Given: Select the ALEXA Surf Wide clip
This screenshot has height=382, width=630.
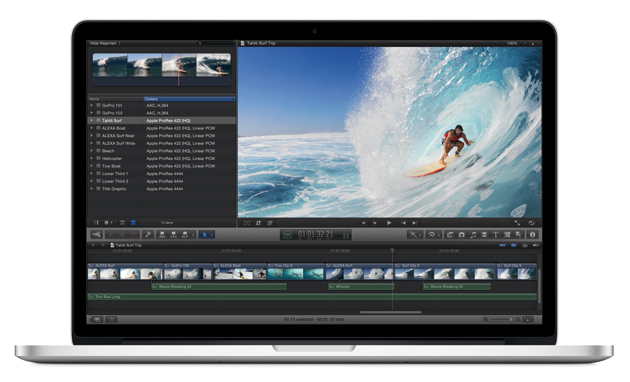Looking at the screenshot, I should coord(162,143).
